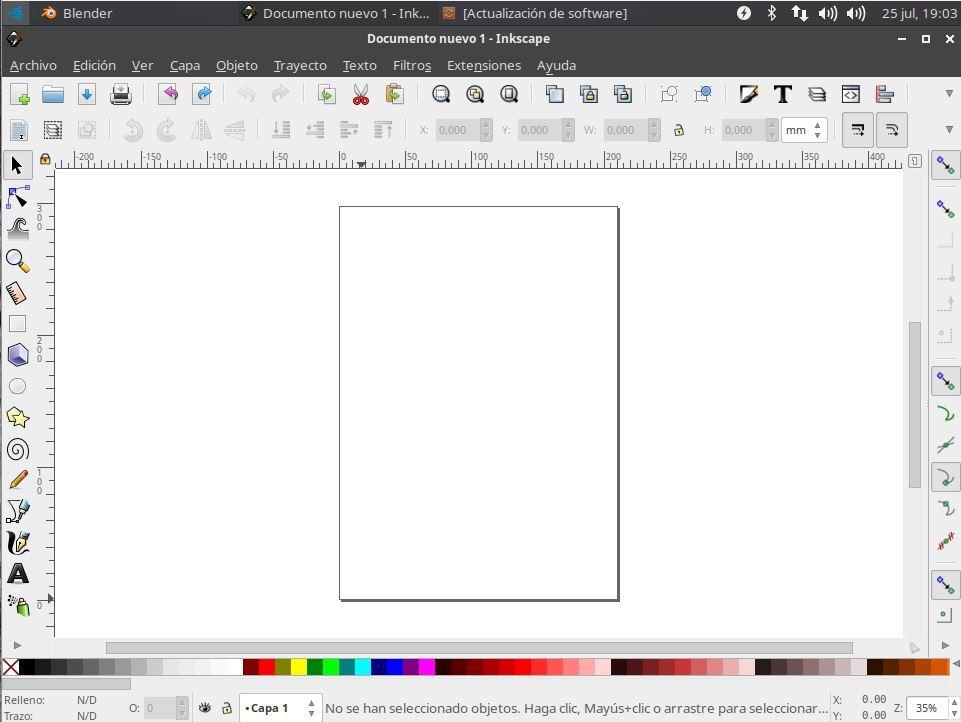Screen dimensions: 961x722
Task: Open the Fill and Stroke dialog
Action: point(748,94)
